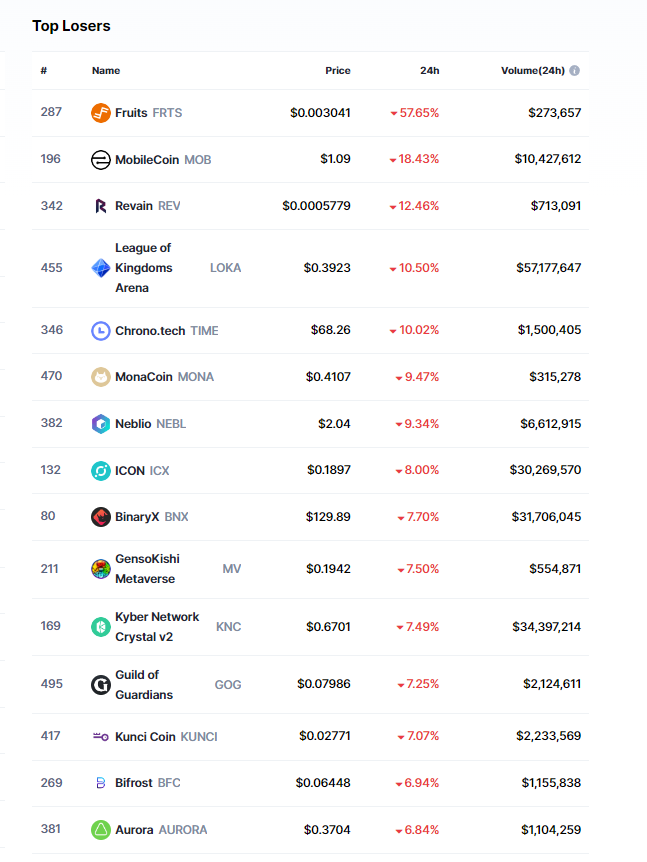
Task: Click the MonaCoin cat logo icon
Action: click(x=101, y=377)
